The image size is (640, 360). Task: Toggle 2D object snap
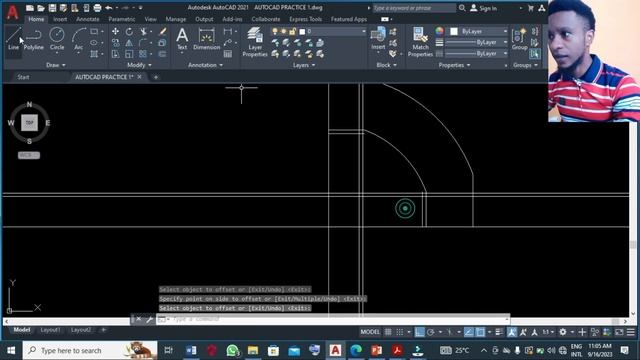(480, 332)
